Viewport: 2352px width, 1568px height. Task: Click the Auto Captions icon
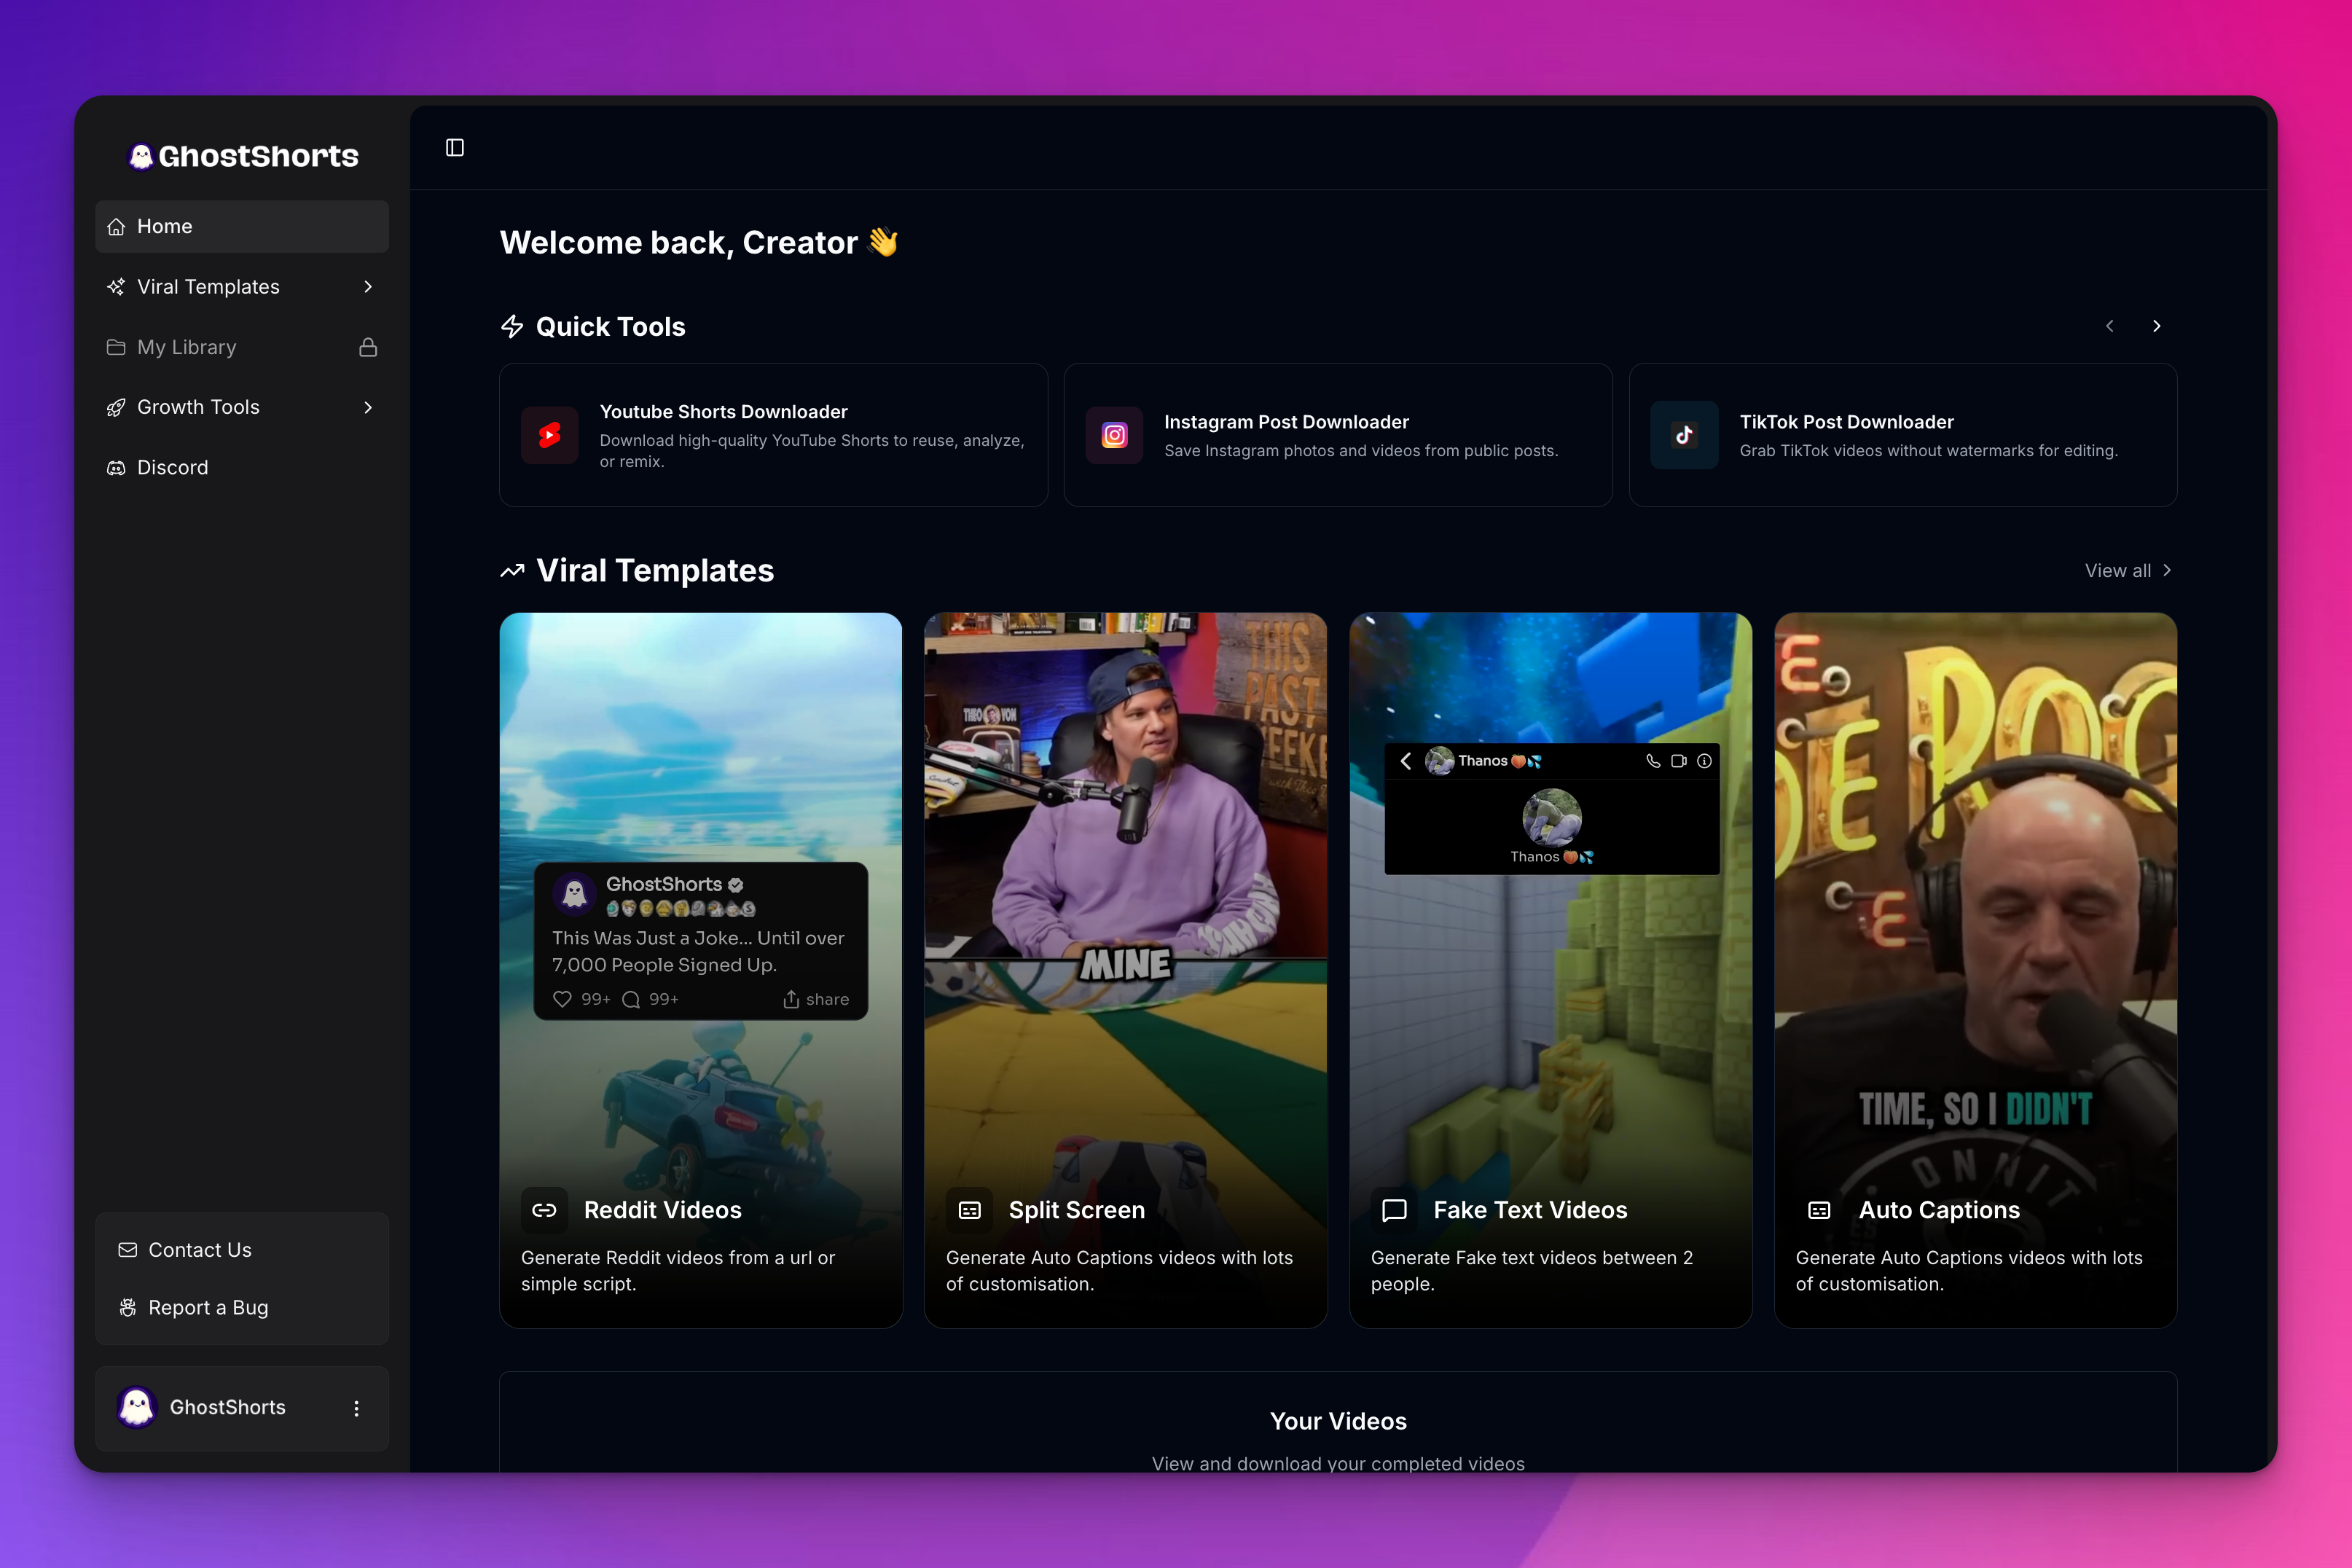(x=1819, y=1210)
